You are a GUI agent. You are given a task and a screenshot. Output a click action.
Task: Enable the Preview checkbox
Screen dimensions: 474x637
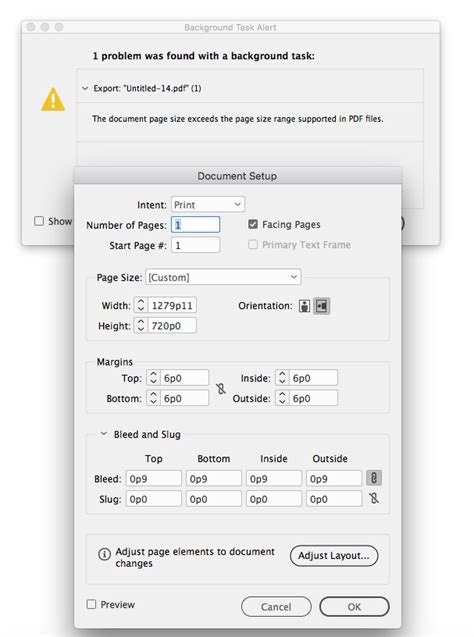point(91,604)
